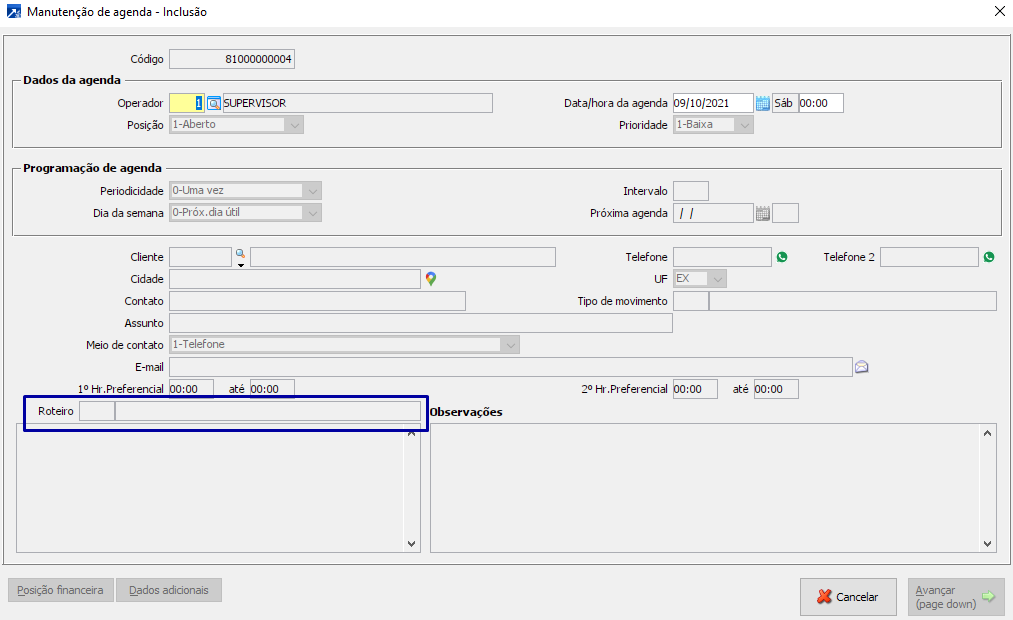Click the application icon in title bar
This screenshot has height=620, width=1013.
coord(14,12)
